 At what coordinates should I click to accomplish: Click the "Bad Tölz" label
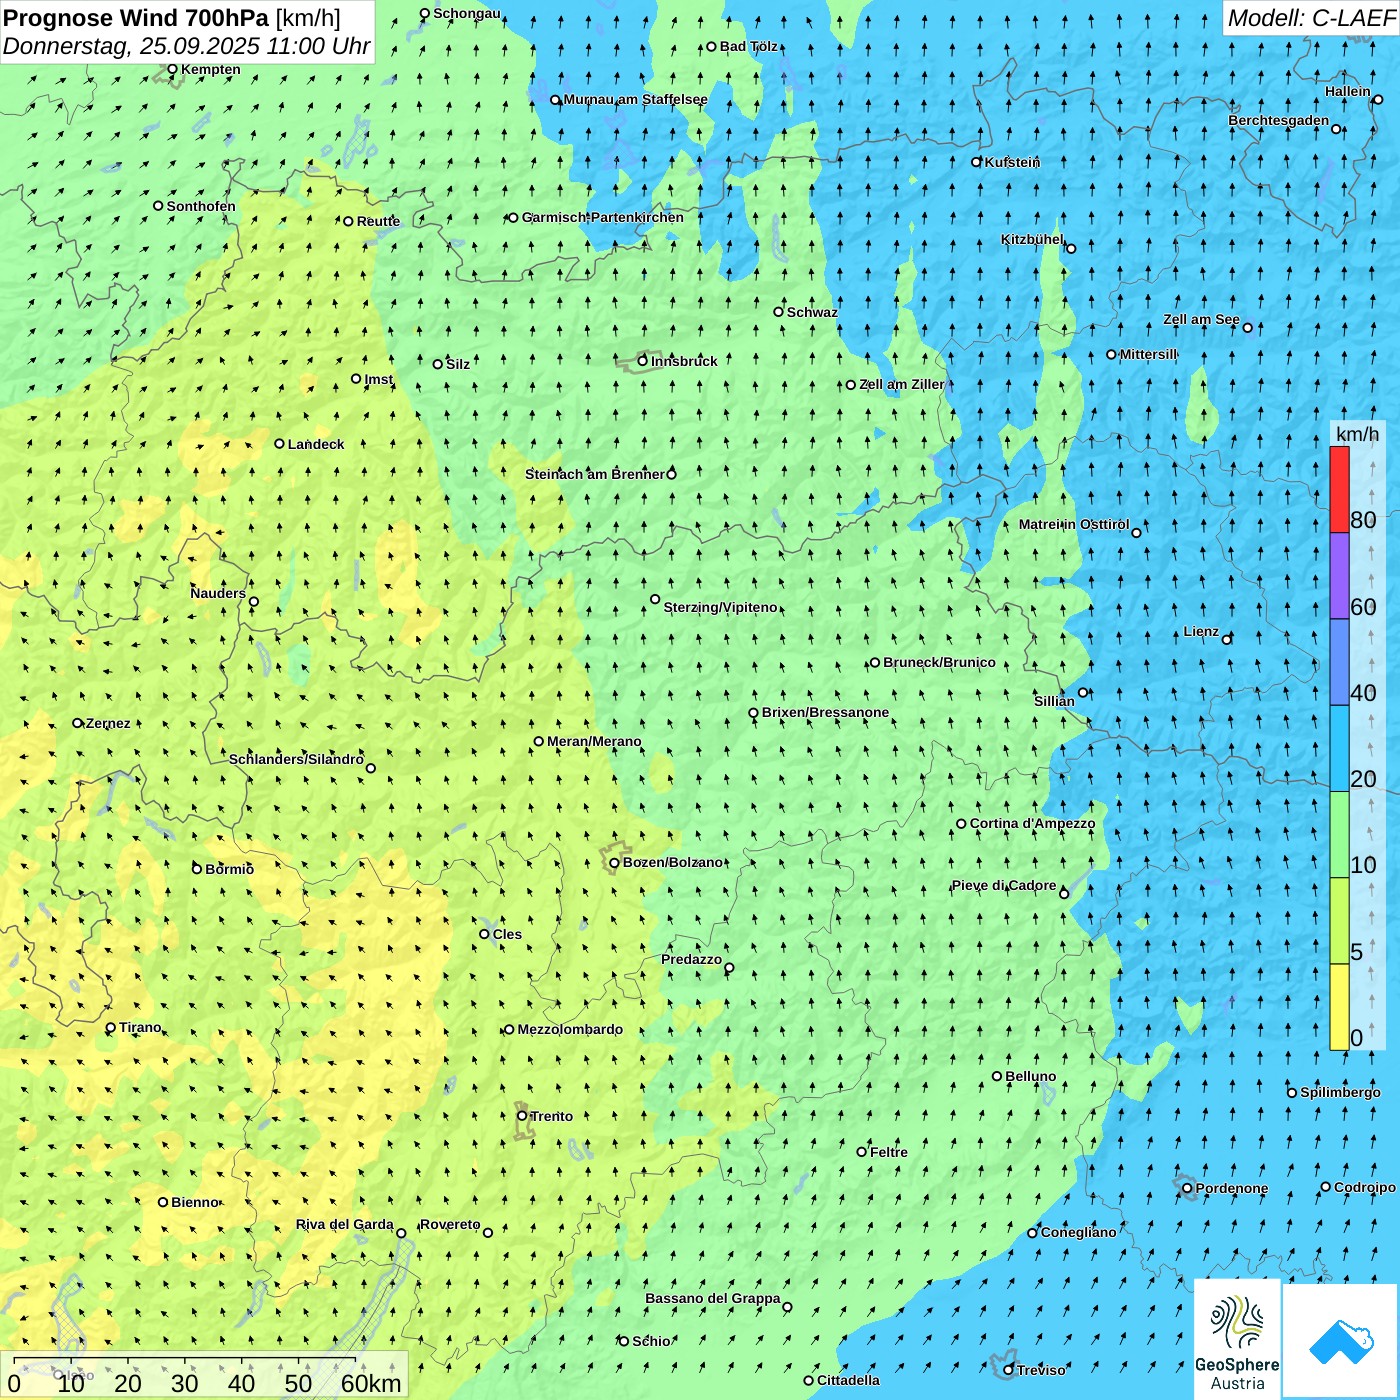749,46
